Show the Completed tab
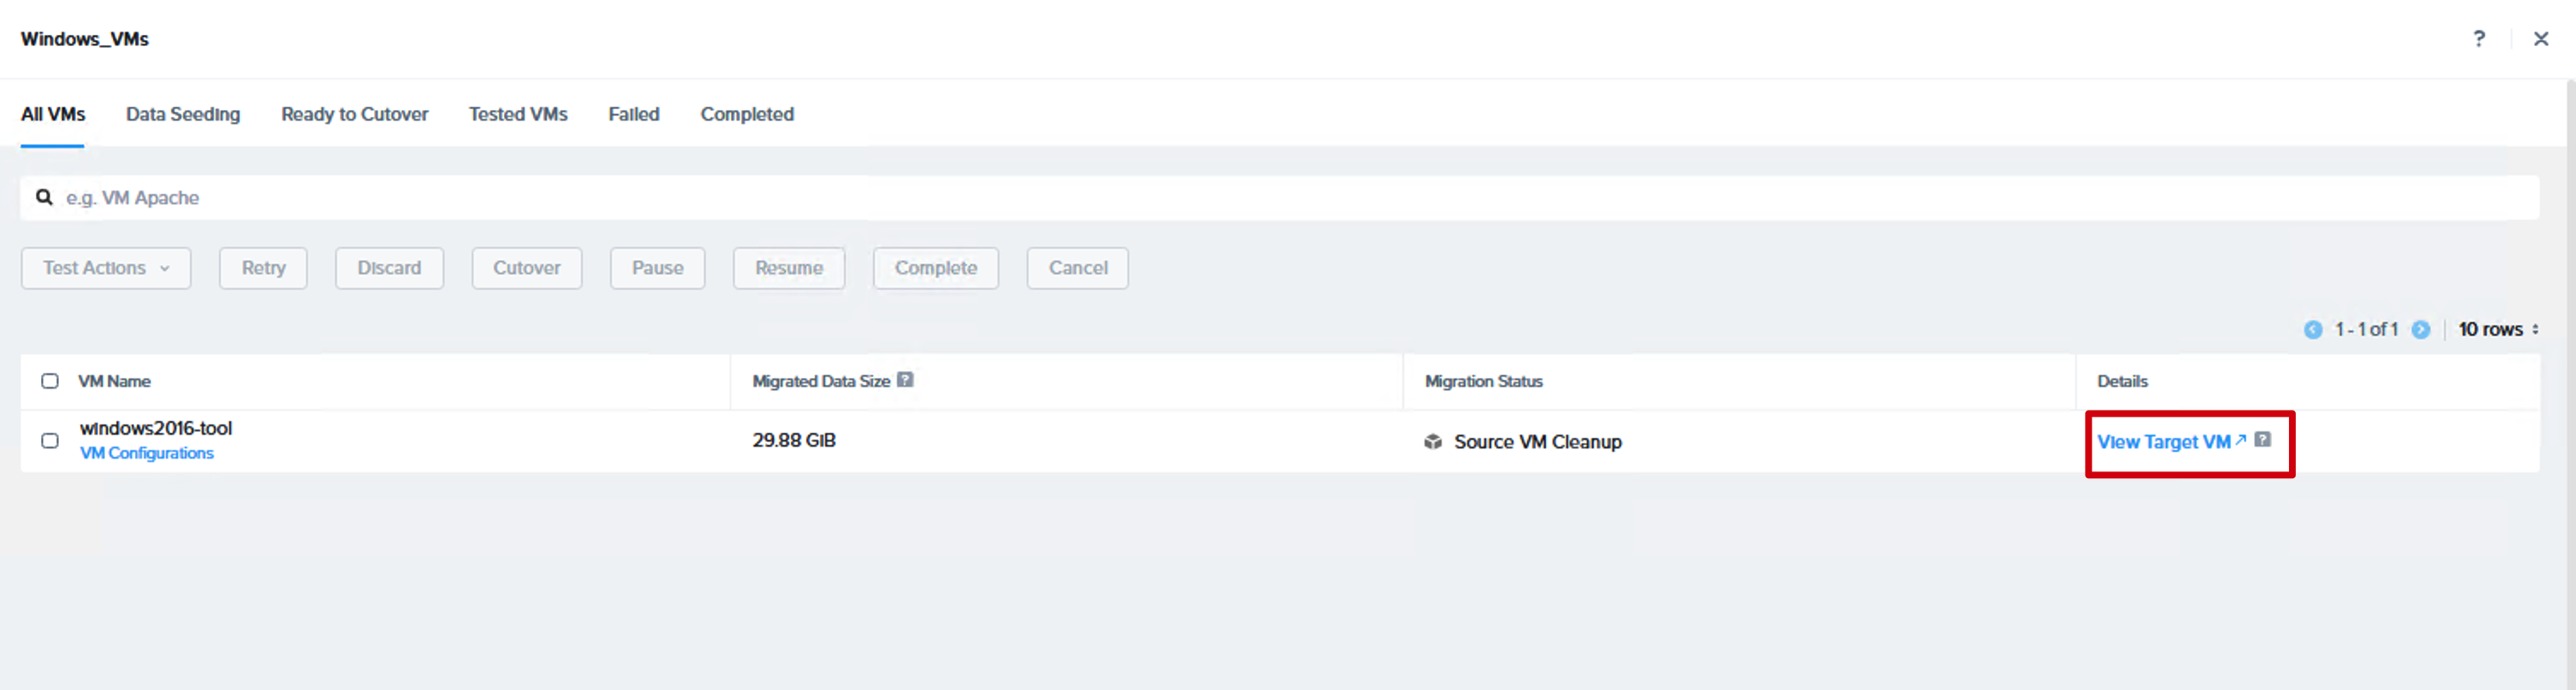This screenshot has height=690, width=2576. (x=747, y=114)
